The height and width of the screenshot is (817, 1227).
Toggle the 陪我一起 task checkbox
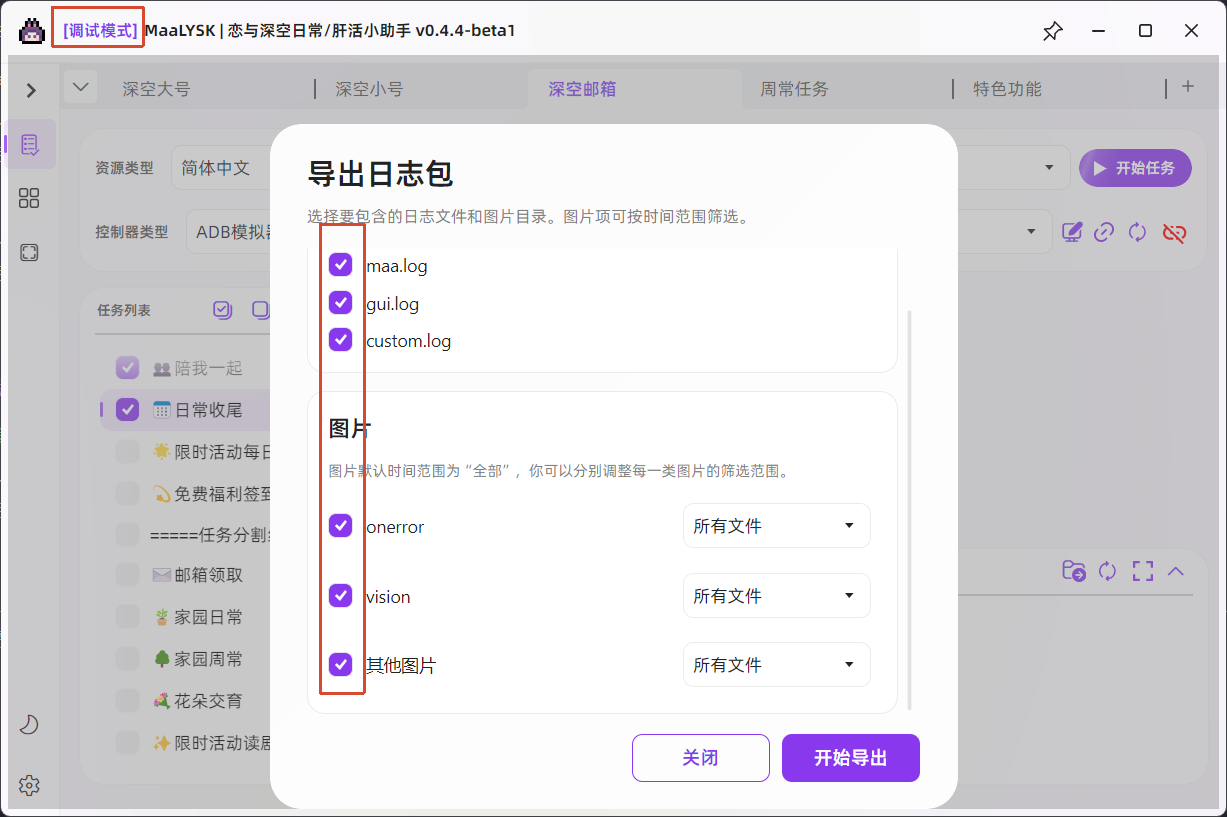[127, 368]
